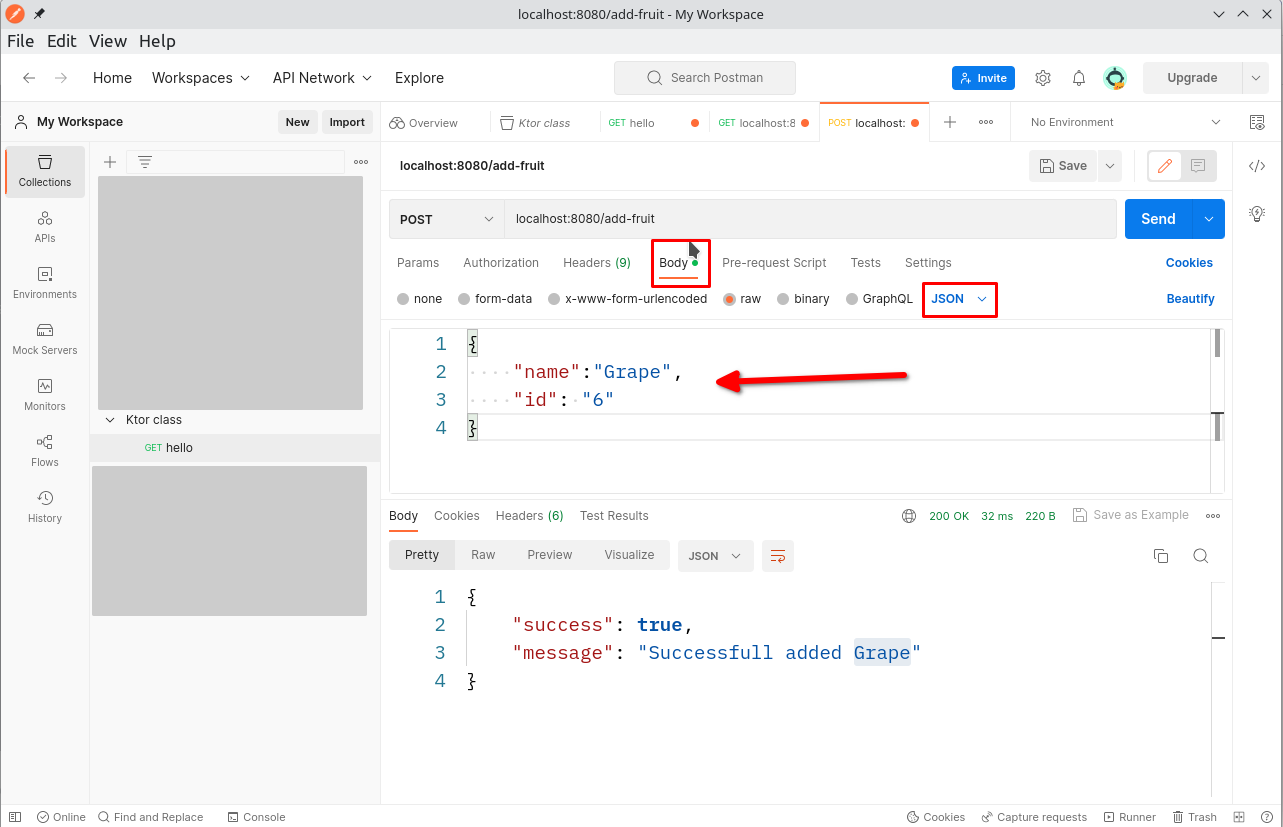Click the request URL input field
Image resolution: width=1283 pixels, height=827 pixels.
810,219
